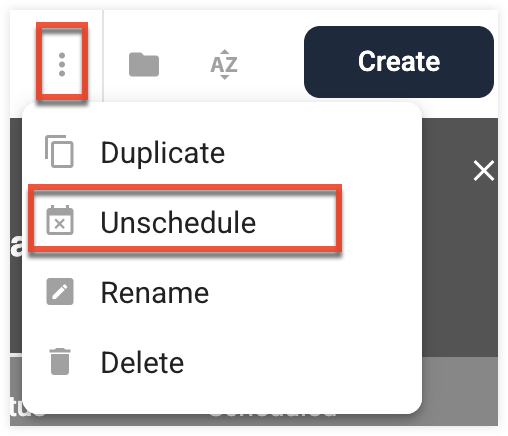Viewport: 508px width, 436px height.
Task: Click the dark panel area beside the menu
Action: [x=460, y=267]
